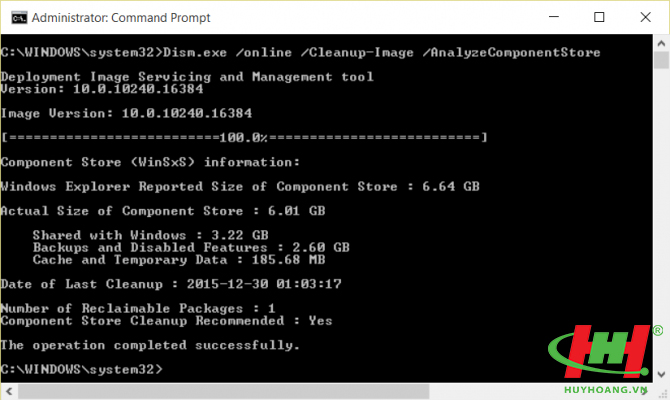
Task: Click the Date of Last Cleanup line
Action: [x=171, y=284]
